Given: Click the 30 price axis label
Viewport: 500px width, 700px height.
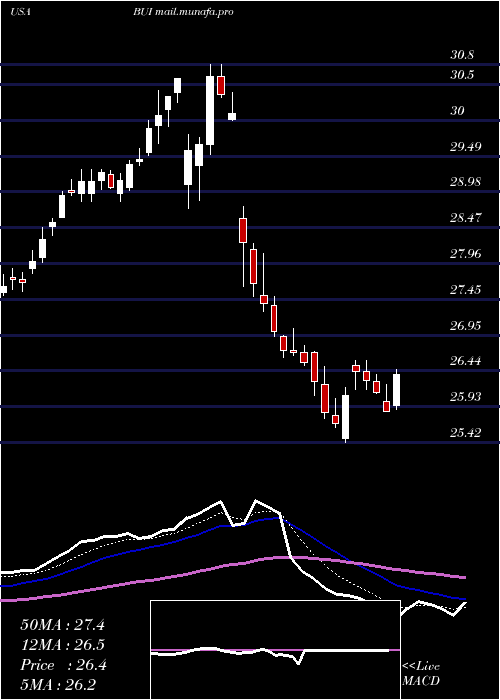Looking at the screenshot, I should 457,110.
